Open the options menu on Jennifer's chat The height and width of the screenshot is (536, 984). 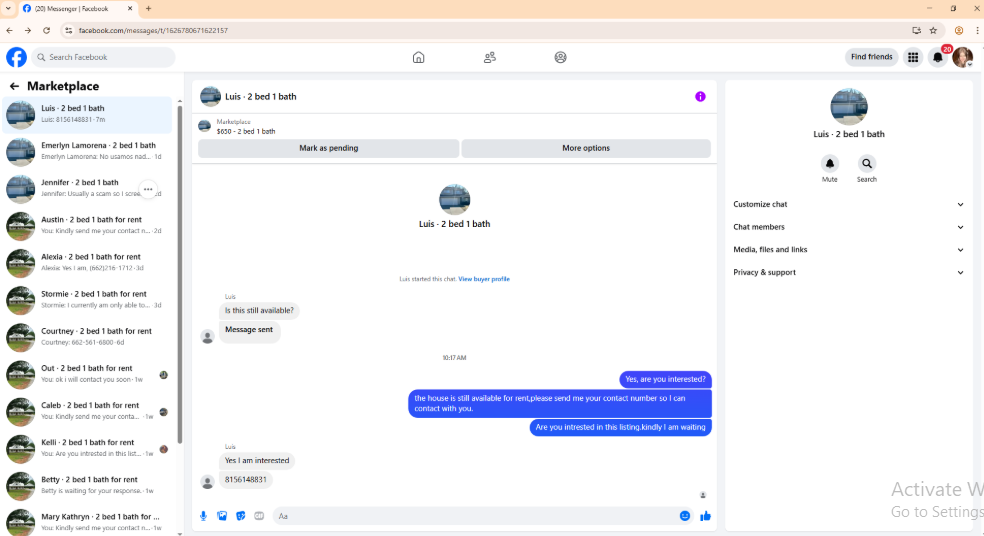tap(148, 189)
